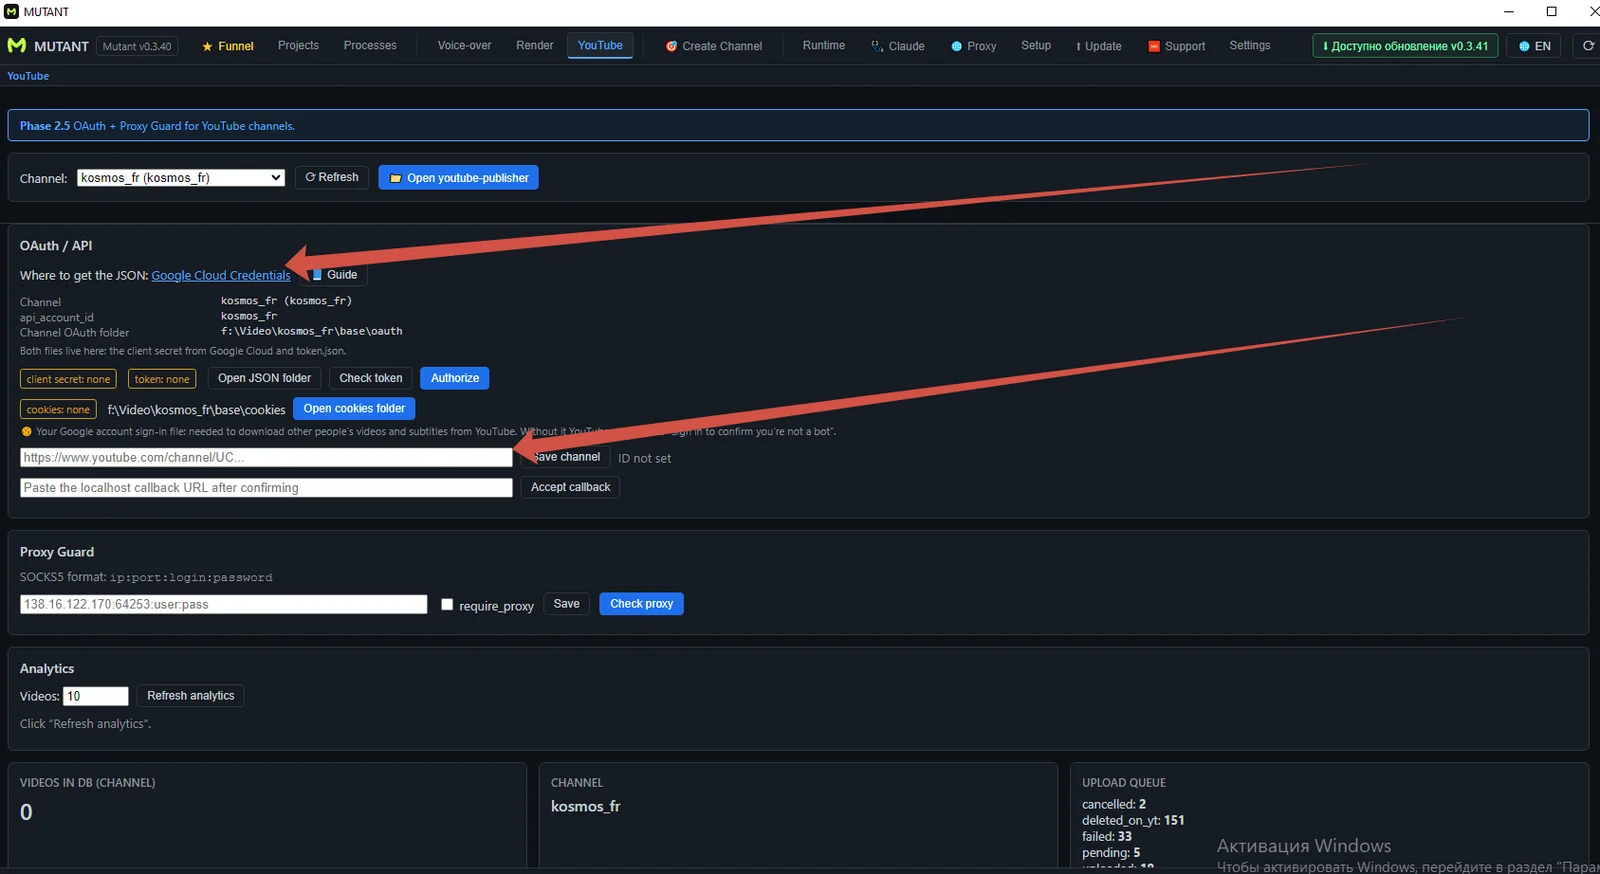Click Open youtube-publisher button
1600x874 pixels.
[459, 178]
